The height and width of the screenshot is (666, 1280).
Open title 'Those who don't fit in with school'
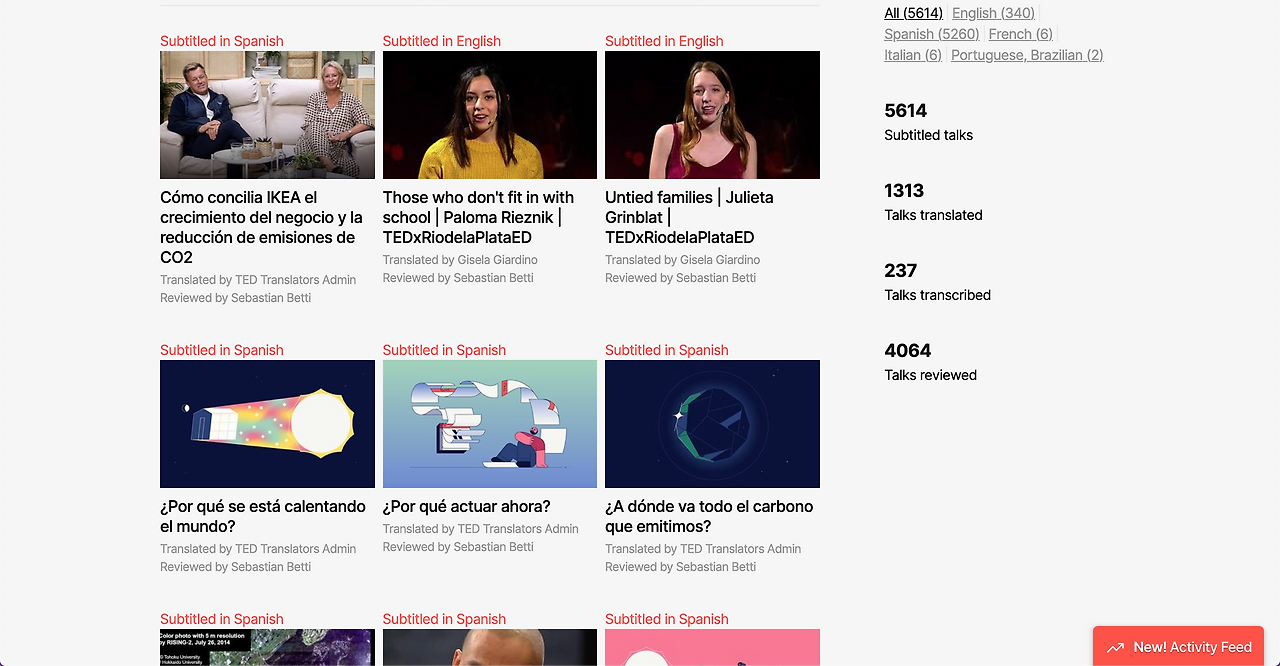point(478,217)
